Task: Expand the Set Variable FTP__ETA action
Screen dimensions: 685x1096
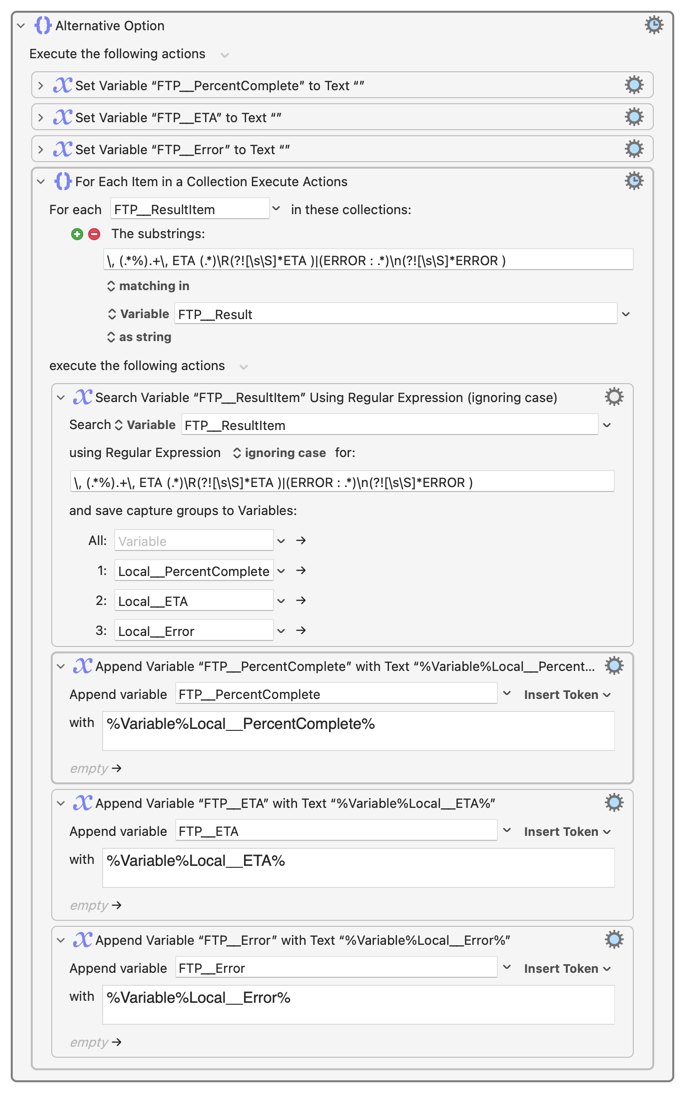Action: coord(41,118)
